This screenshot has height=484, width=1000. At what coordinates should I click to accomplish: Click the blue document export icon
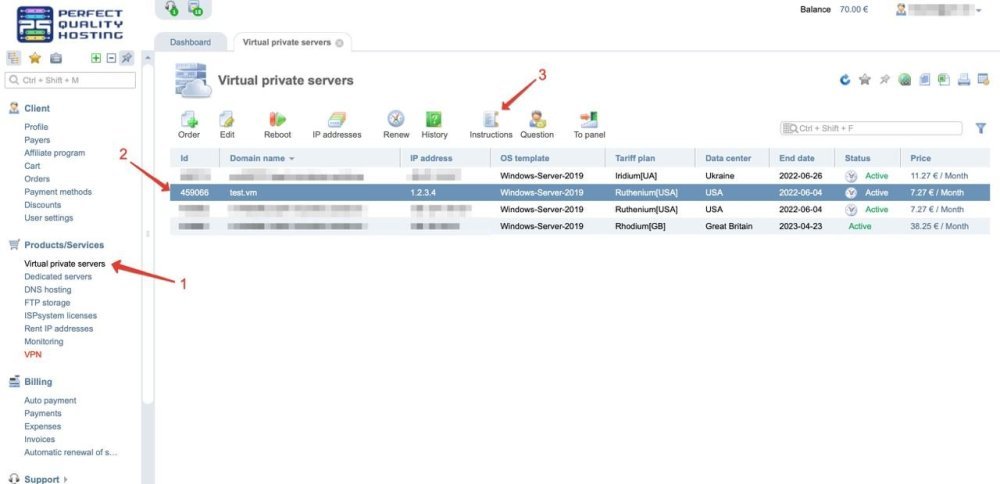[x=925, y=80]
